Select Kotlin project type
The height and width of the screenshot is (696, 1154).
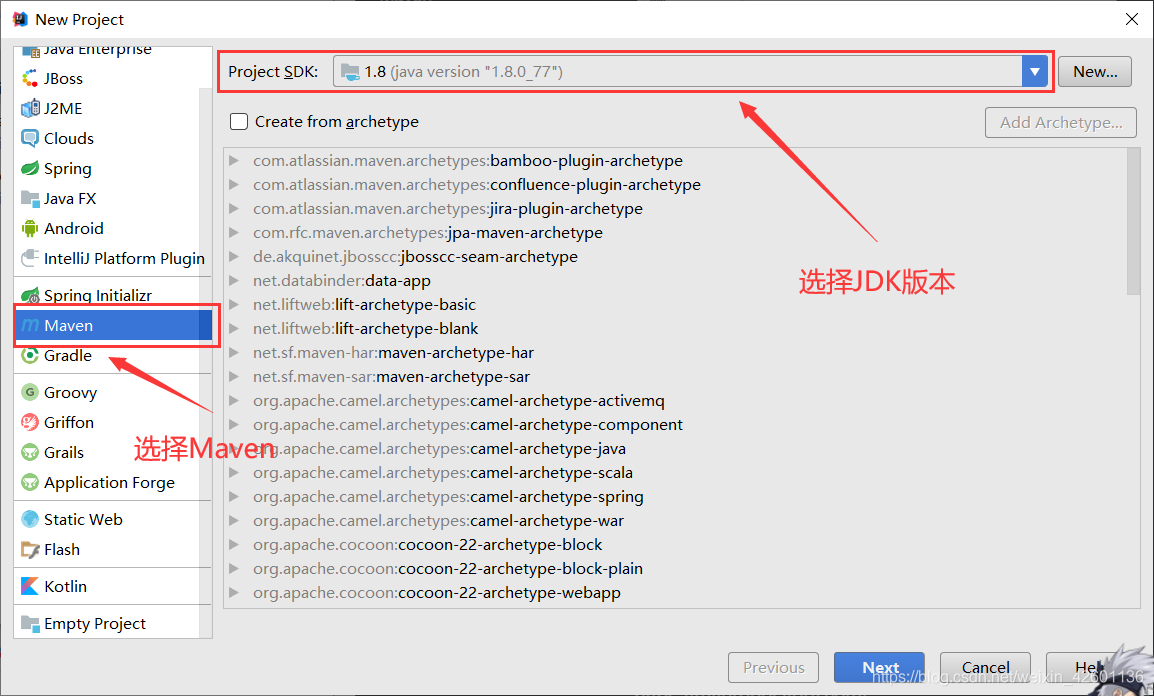[x=66, y=586]
